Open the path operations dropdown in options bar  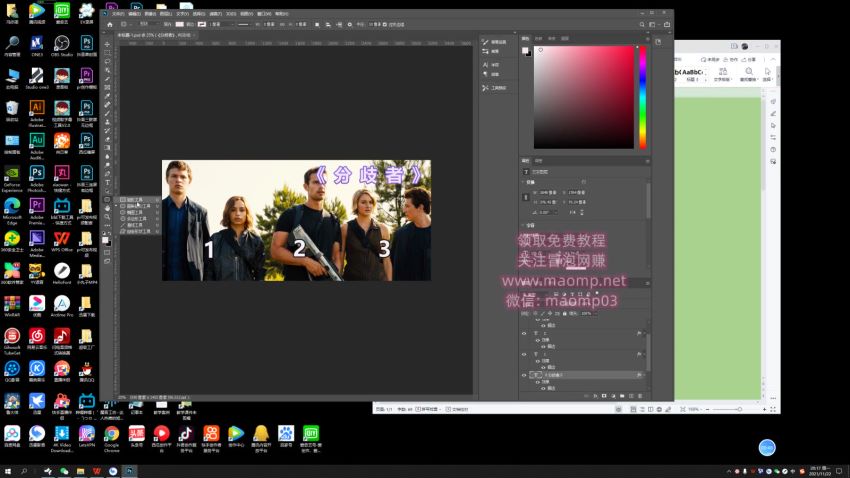pos(317,24)
